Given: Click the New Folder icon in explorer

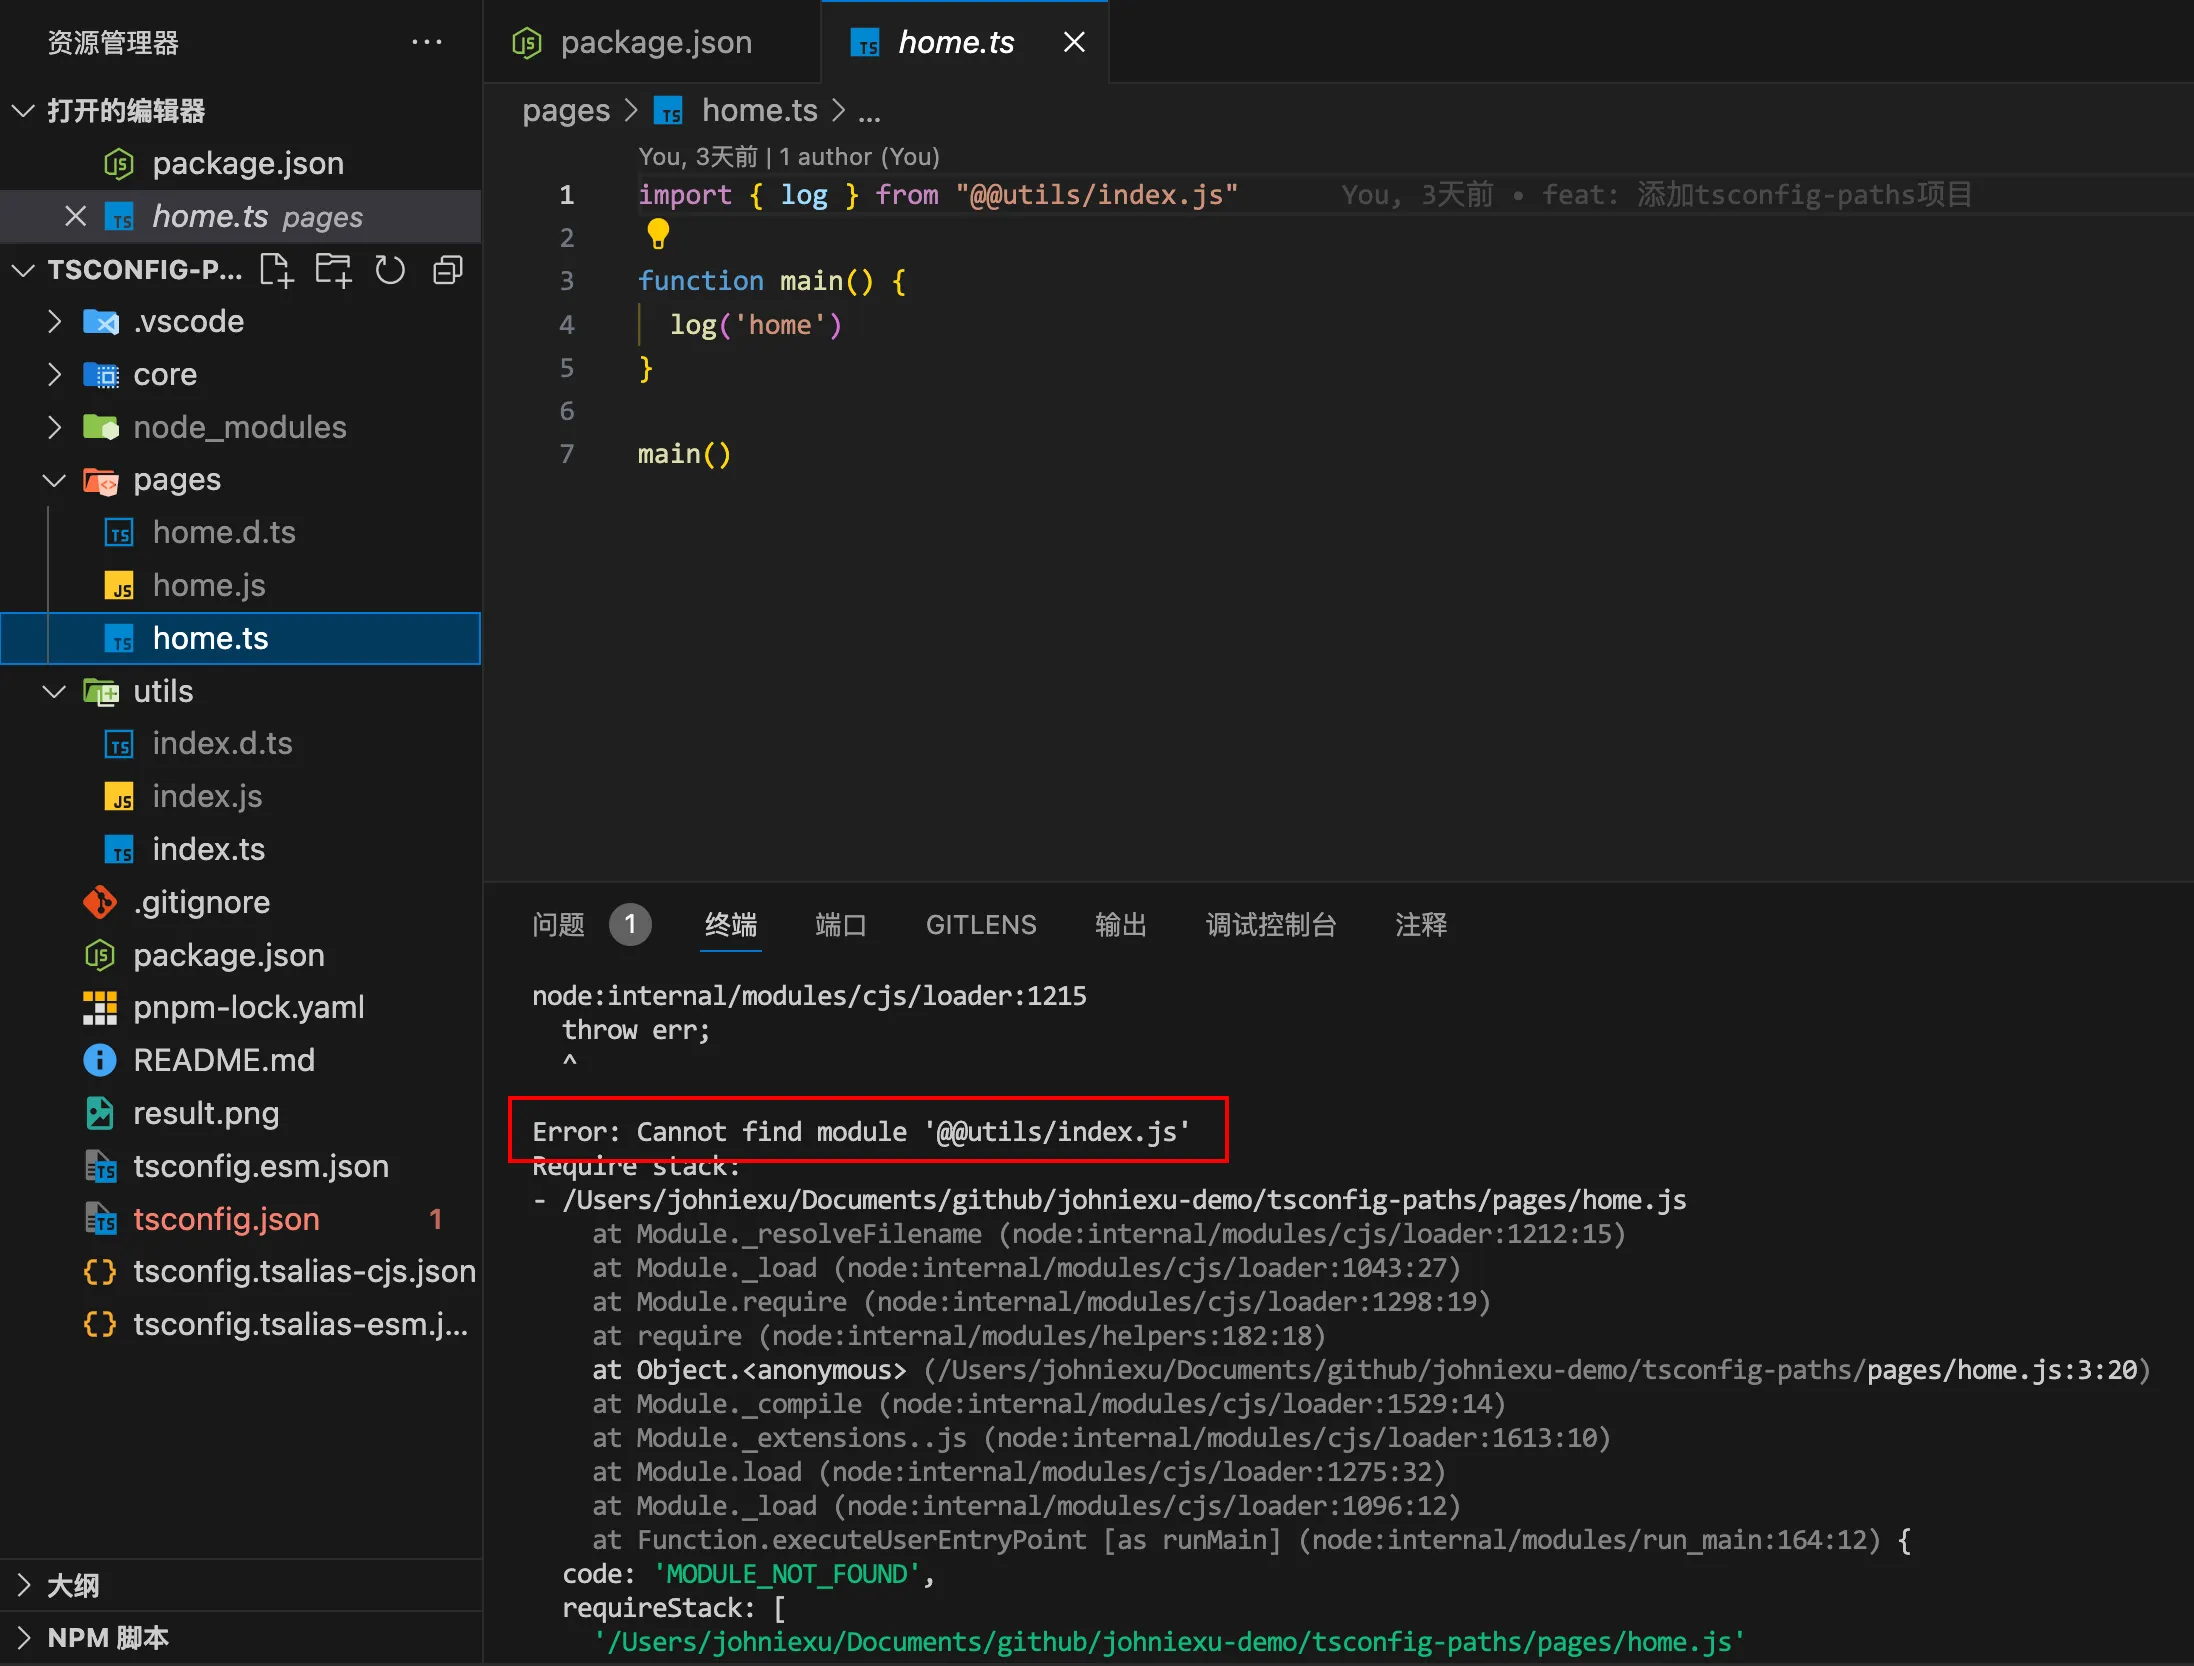Looking at the screenshot, I should click(x=333, y=270).
